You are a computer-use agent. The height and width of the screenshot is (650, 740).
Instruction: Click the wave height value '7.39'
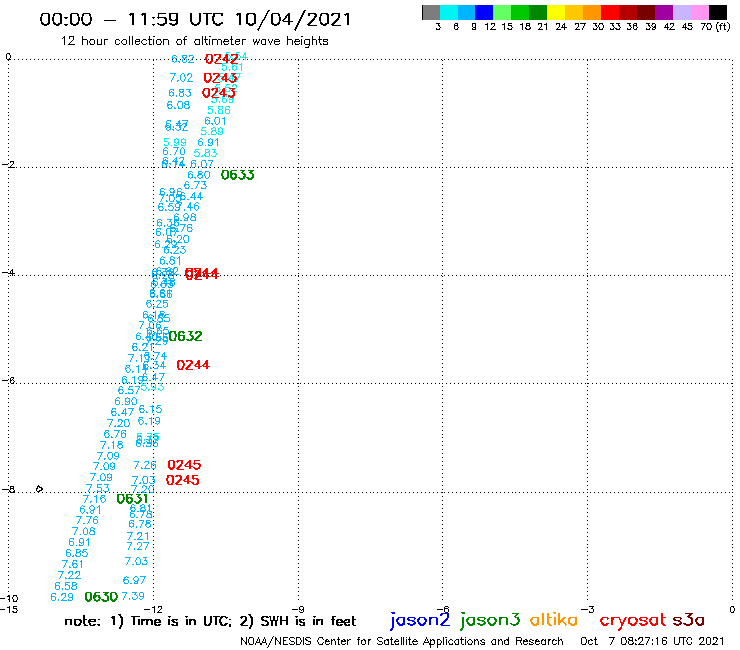click(133, 596)
